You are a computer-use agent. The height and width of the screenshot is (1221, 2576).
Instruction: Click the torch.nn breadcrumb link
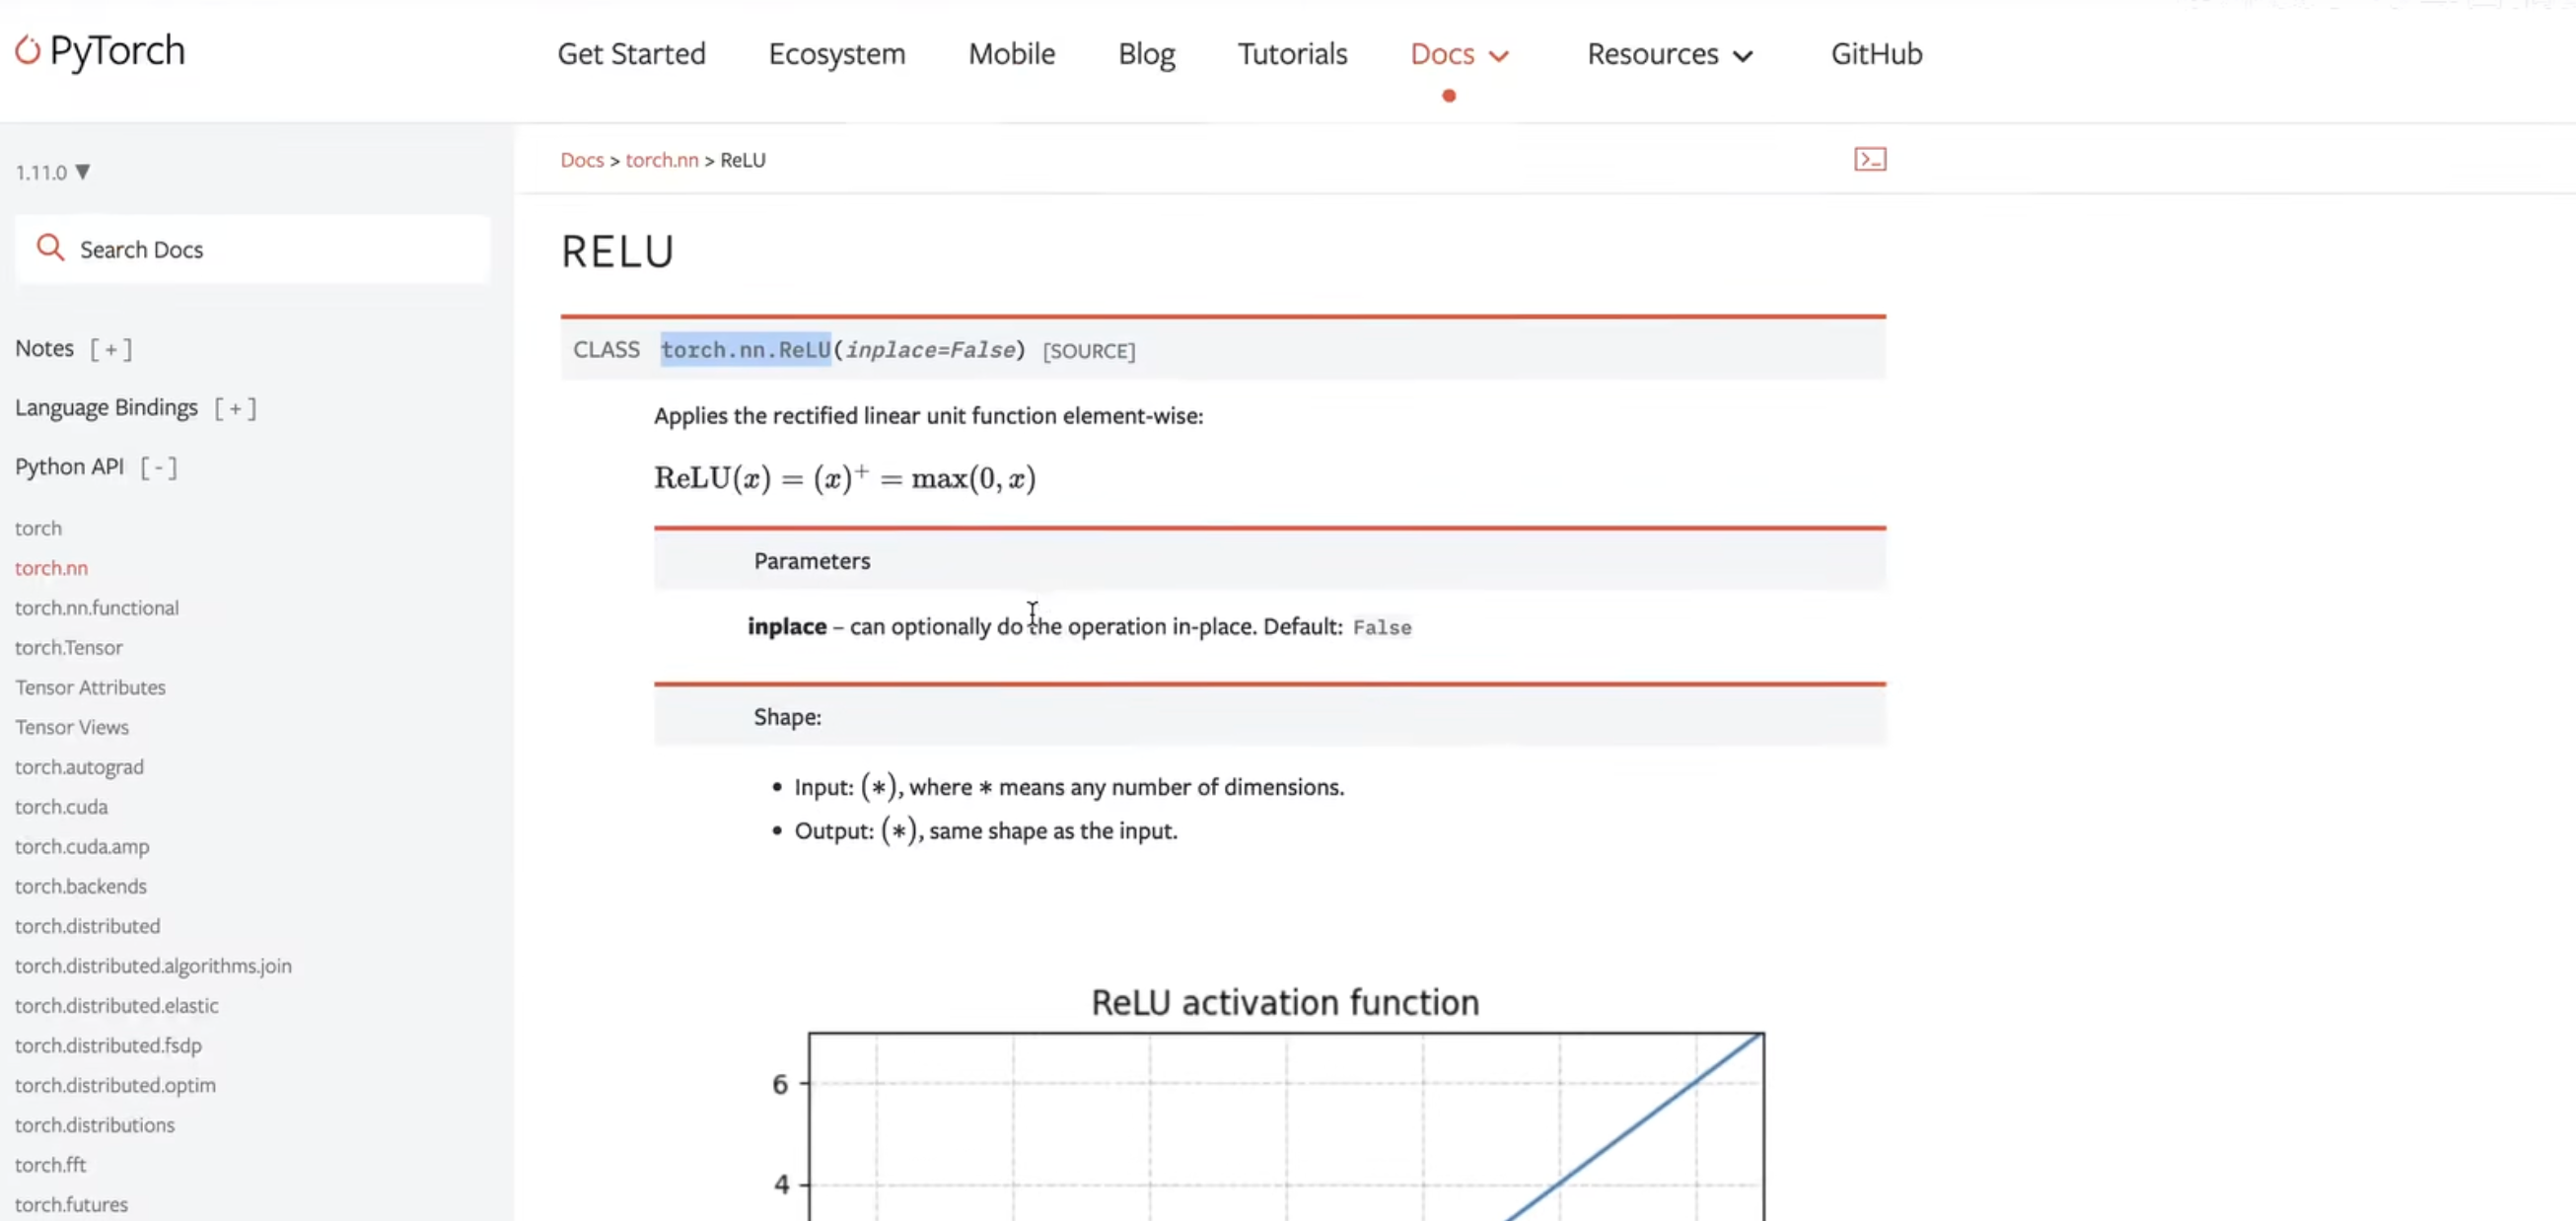click(661, 160)
